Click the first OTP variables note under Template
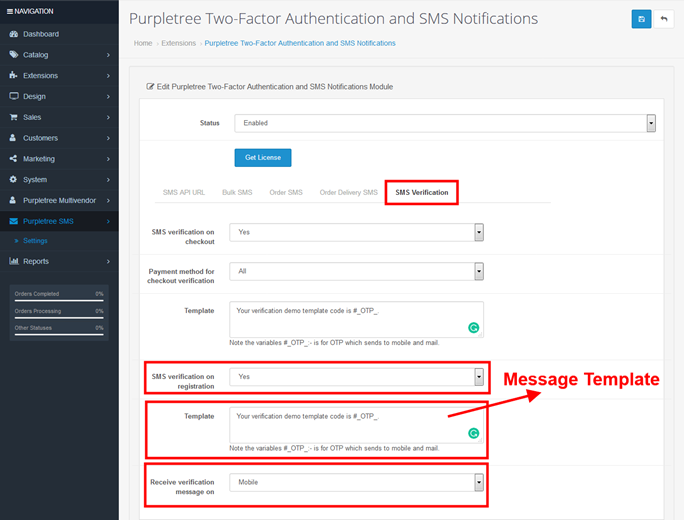 pos(334,343)
